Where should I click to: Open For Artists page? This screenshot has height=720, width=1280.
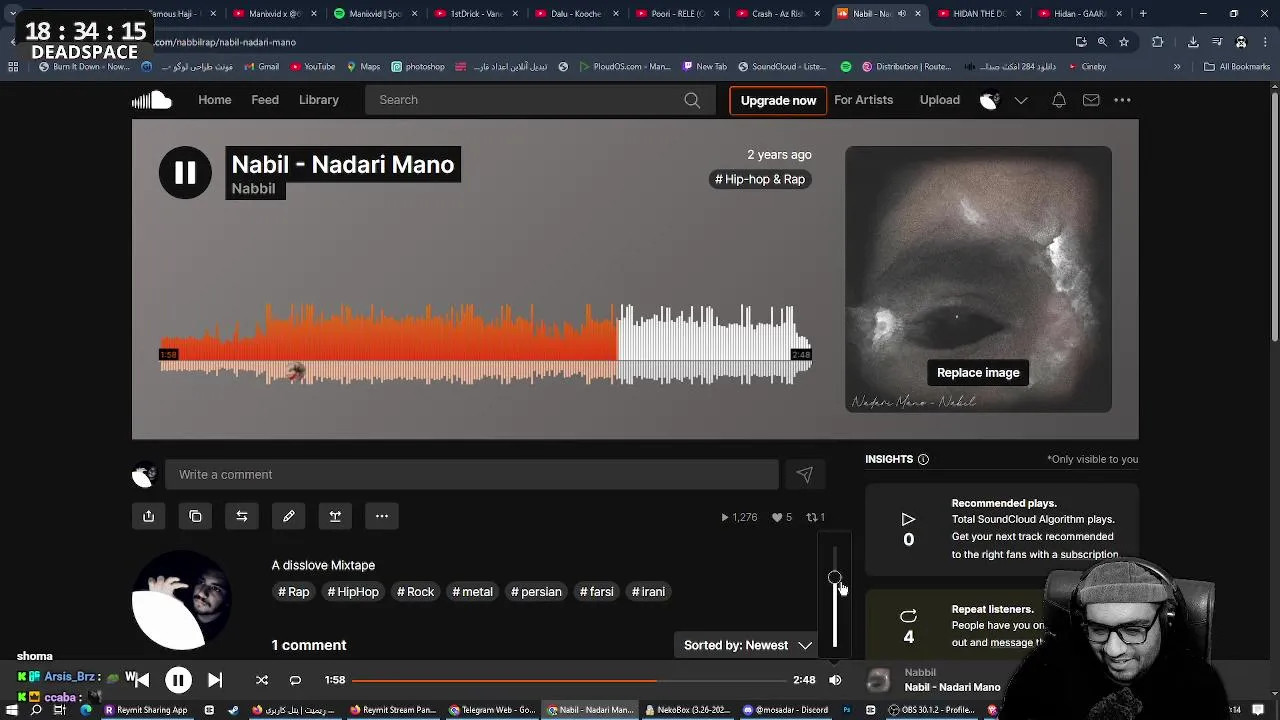tap(863, 100)
